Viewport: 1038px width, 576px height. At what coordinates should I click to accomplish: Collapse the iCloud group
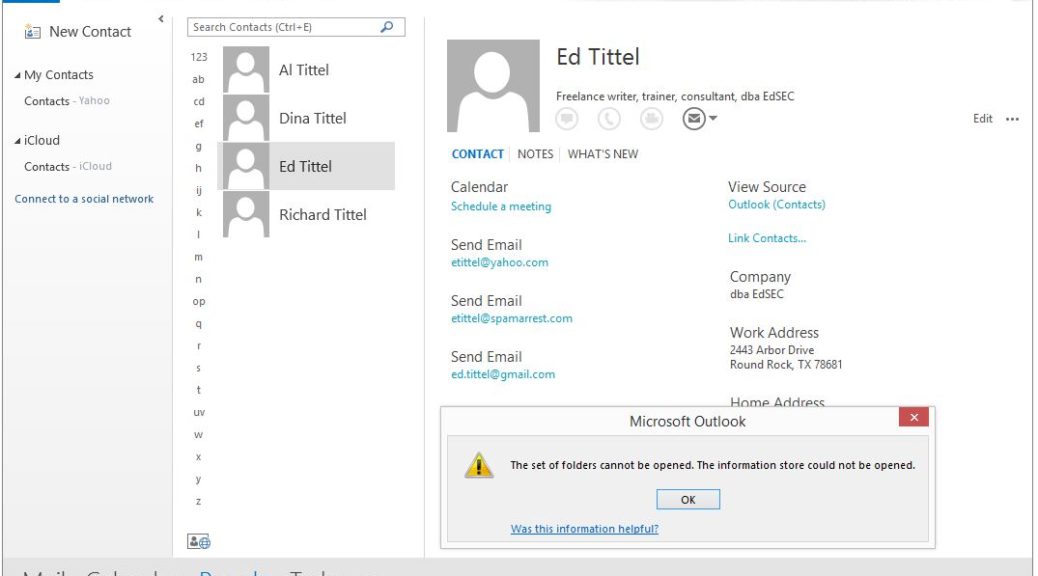point(17,141)
